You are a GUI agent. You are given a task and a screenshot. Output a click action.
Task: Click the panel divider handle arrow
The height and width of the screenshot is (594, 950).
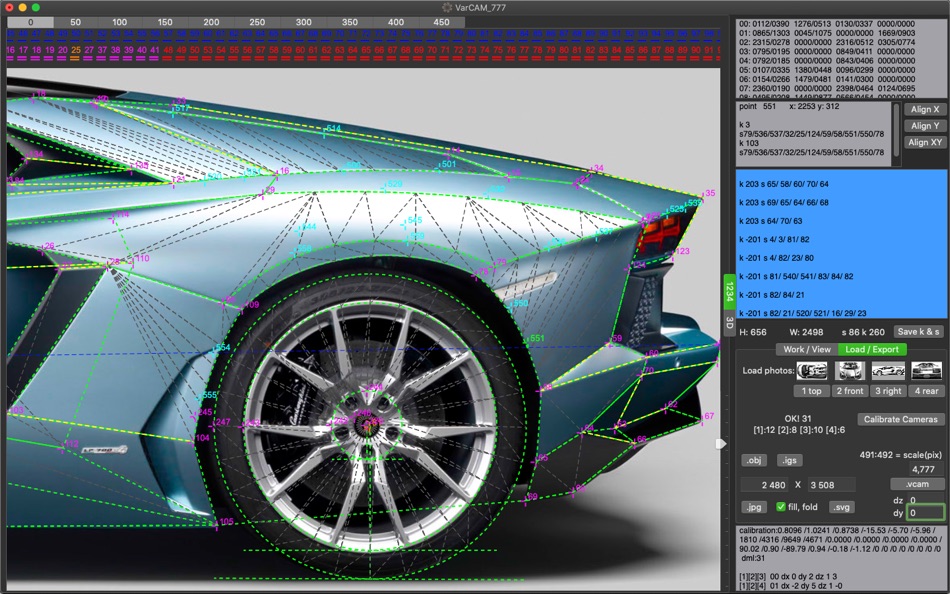tap(720, 444)
